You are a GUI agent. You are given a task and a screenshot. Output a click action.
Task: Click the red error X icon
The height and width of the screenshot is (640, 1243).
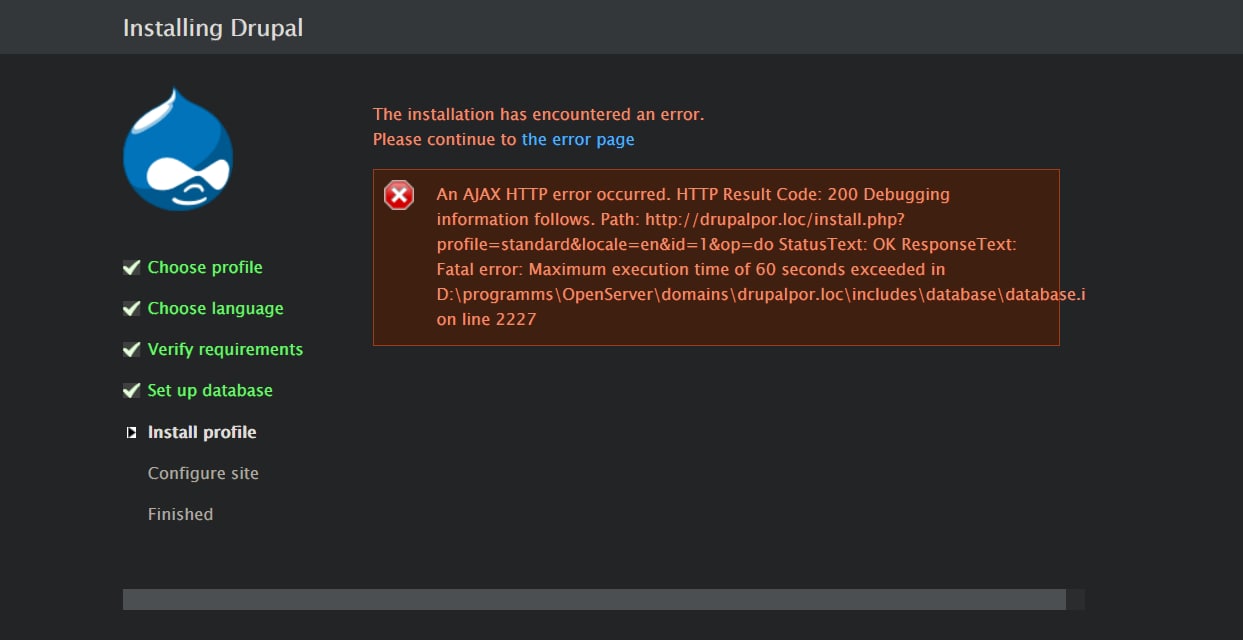tap(399, 195)
